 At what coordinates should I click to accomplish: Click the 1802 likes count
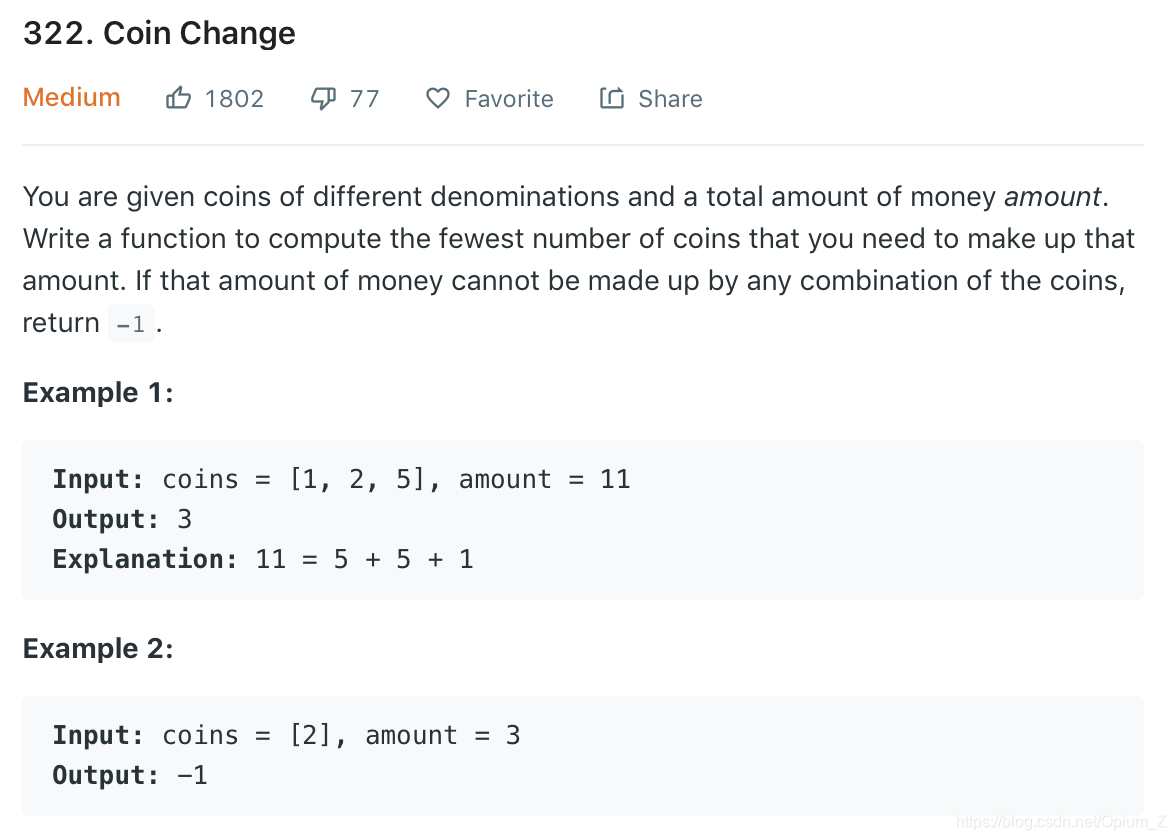[x=234, y=99]
